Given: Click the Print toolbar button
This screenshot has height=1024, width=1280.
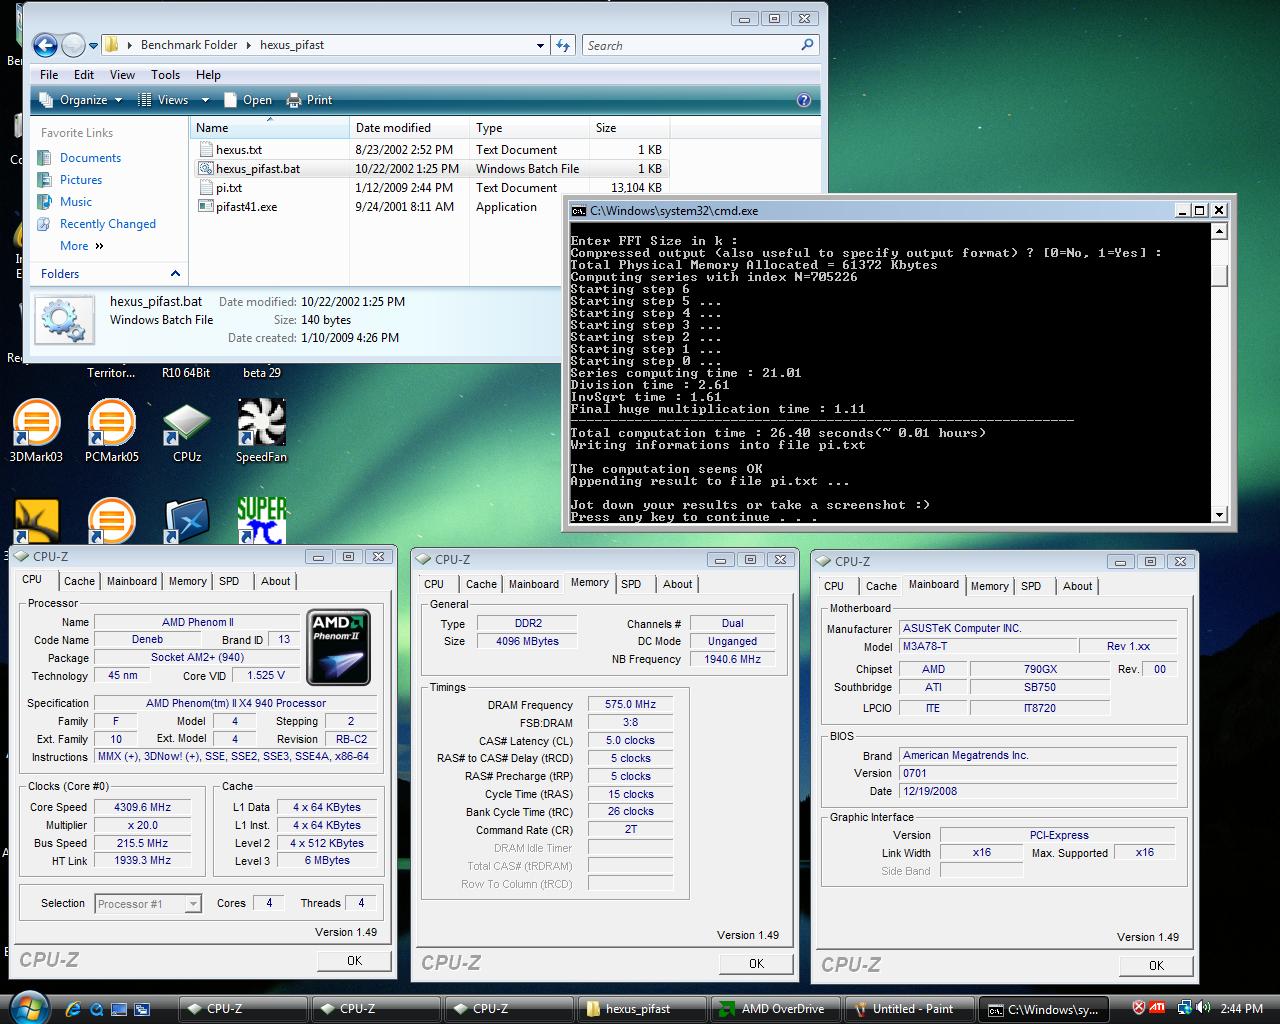Looking at the screenshot, I should tap(309, 100).
